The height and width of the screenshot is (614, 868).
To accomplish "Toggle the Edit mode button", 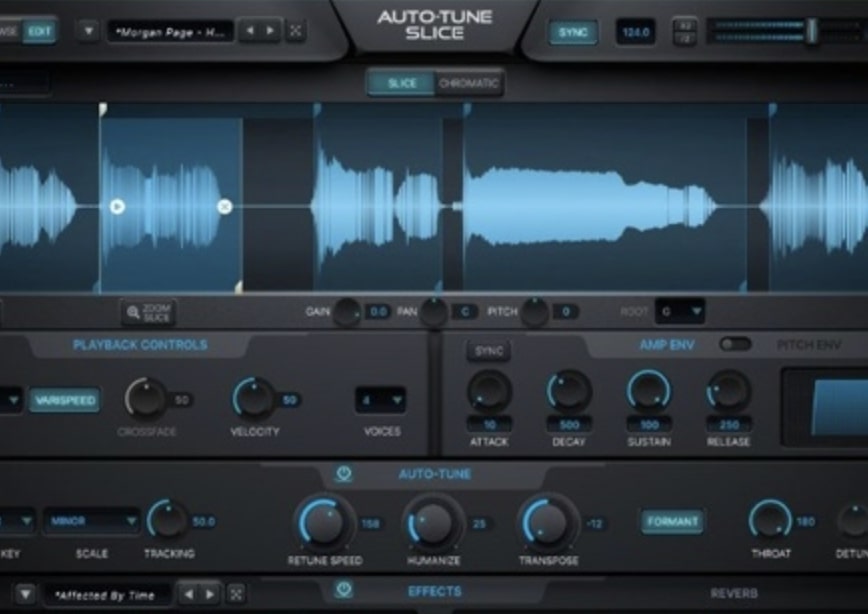I will pyautogui.click(x=39, y=32).
